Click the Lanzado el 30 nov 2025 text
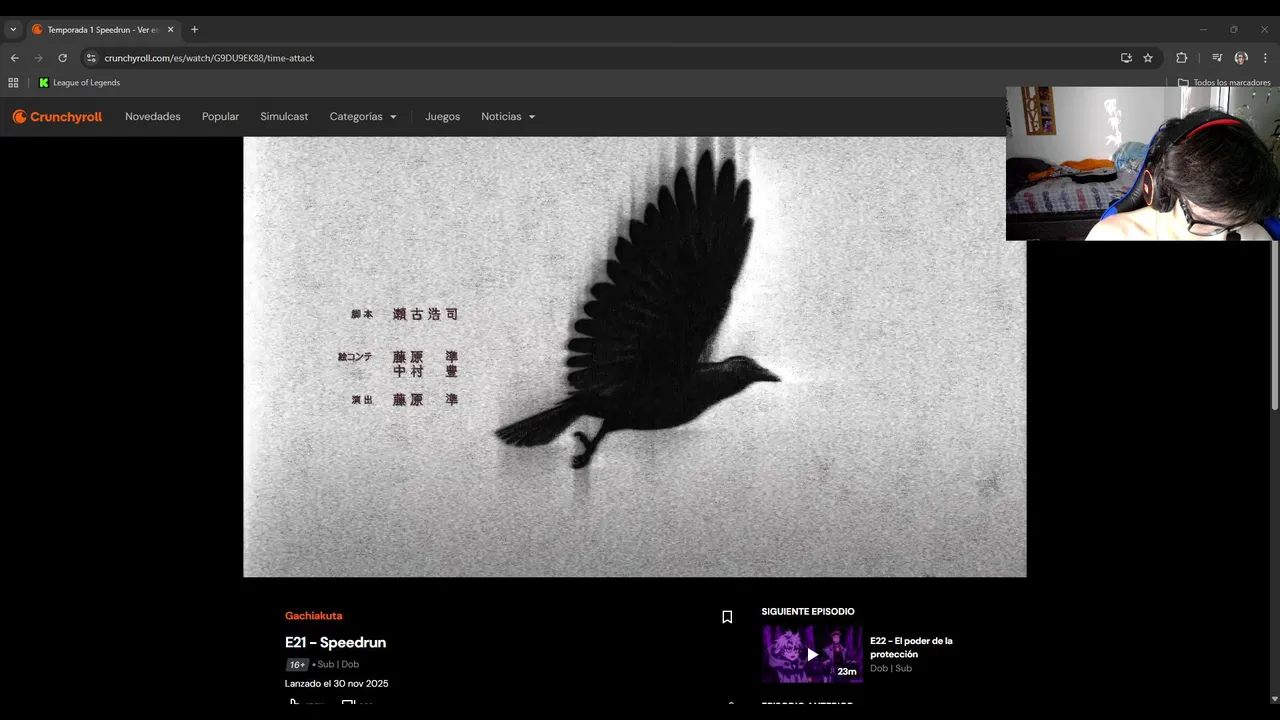 336,684
